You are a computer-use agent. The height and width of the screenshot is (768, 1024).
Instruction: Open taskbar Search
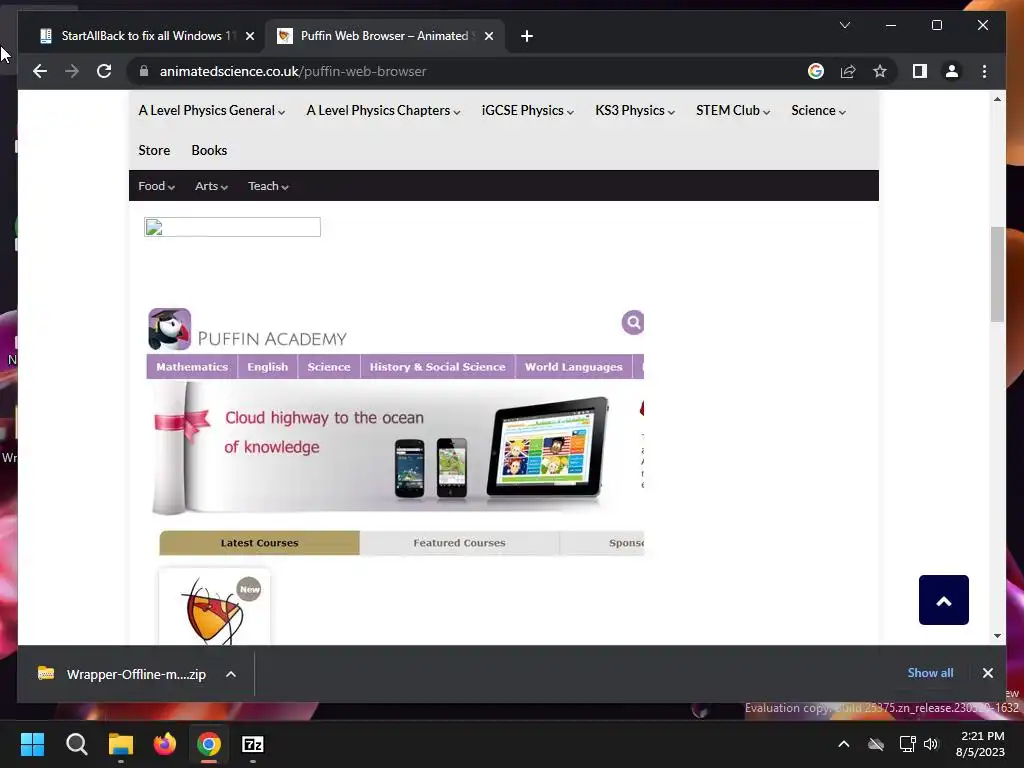point(76,744)
